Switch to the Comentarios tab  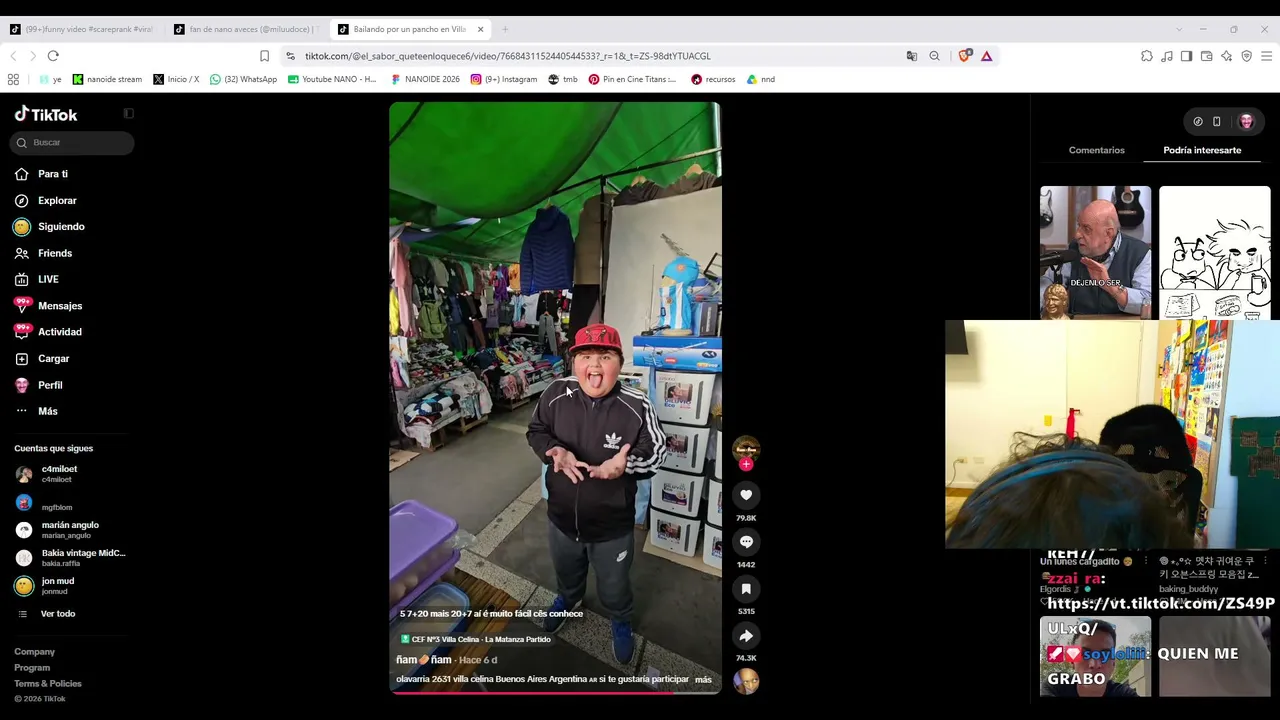(x=1097, y=150)
